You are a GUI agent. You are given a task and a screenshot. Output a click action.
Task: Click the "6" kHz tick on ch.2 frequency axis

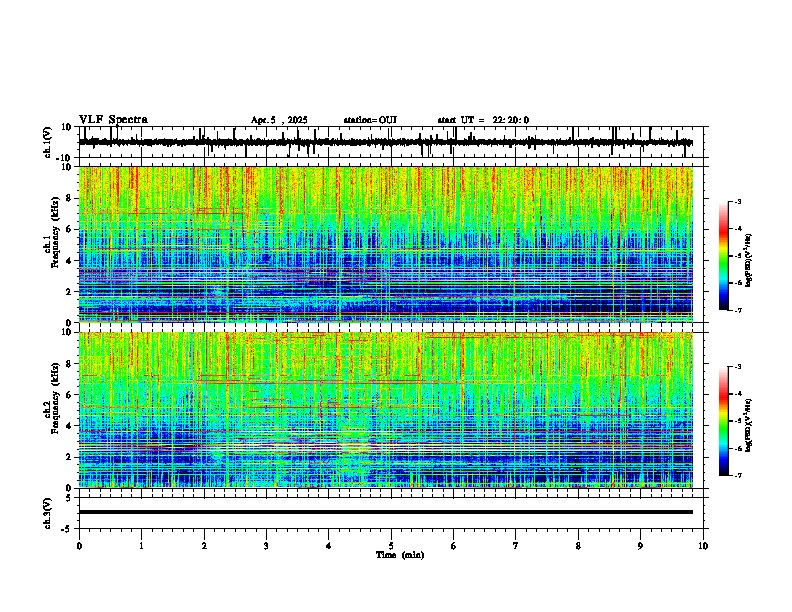(x=70, y=395)
